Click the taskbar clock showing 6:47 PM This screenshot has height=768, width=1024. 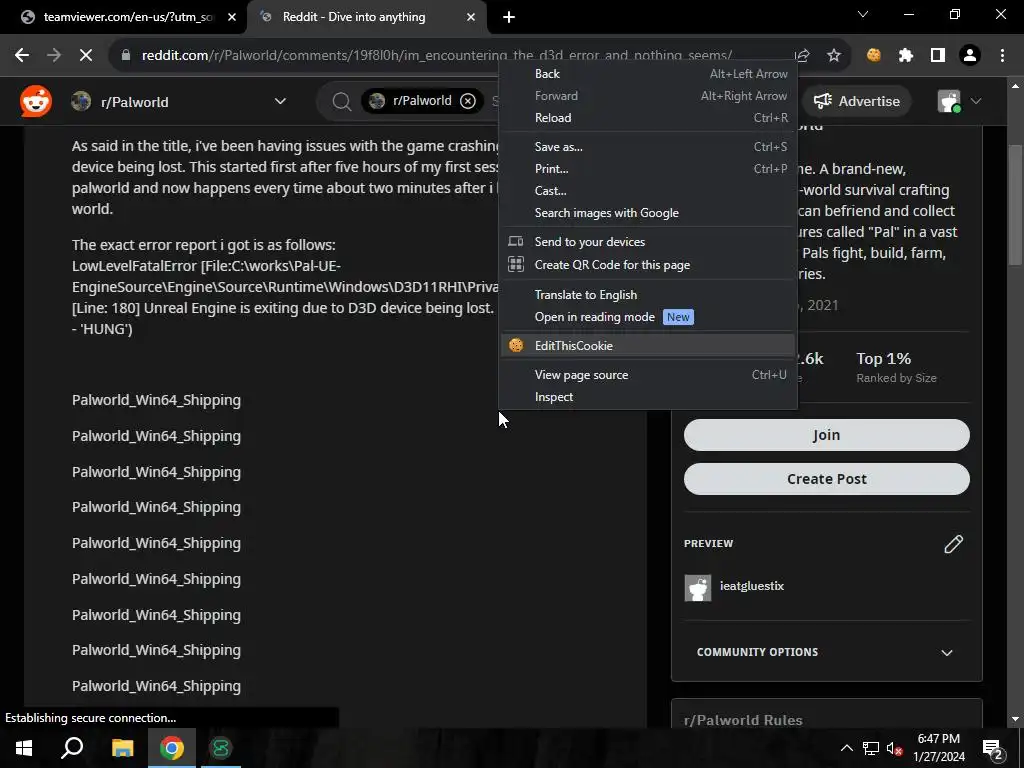tap(938, 748)
